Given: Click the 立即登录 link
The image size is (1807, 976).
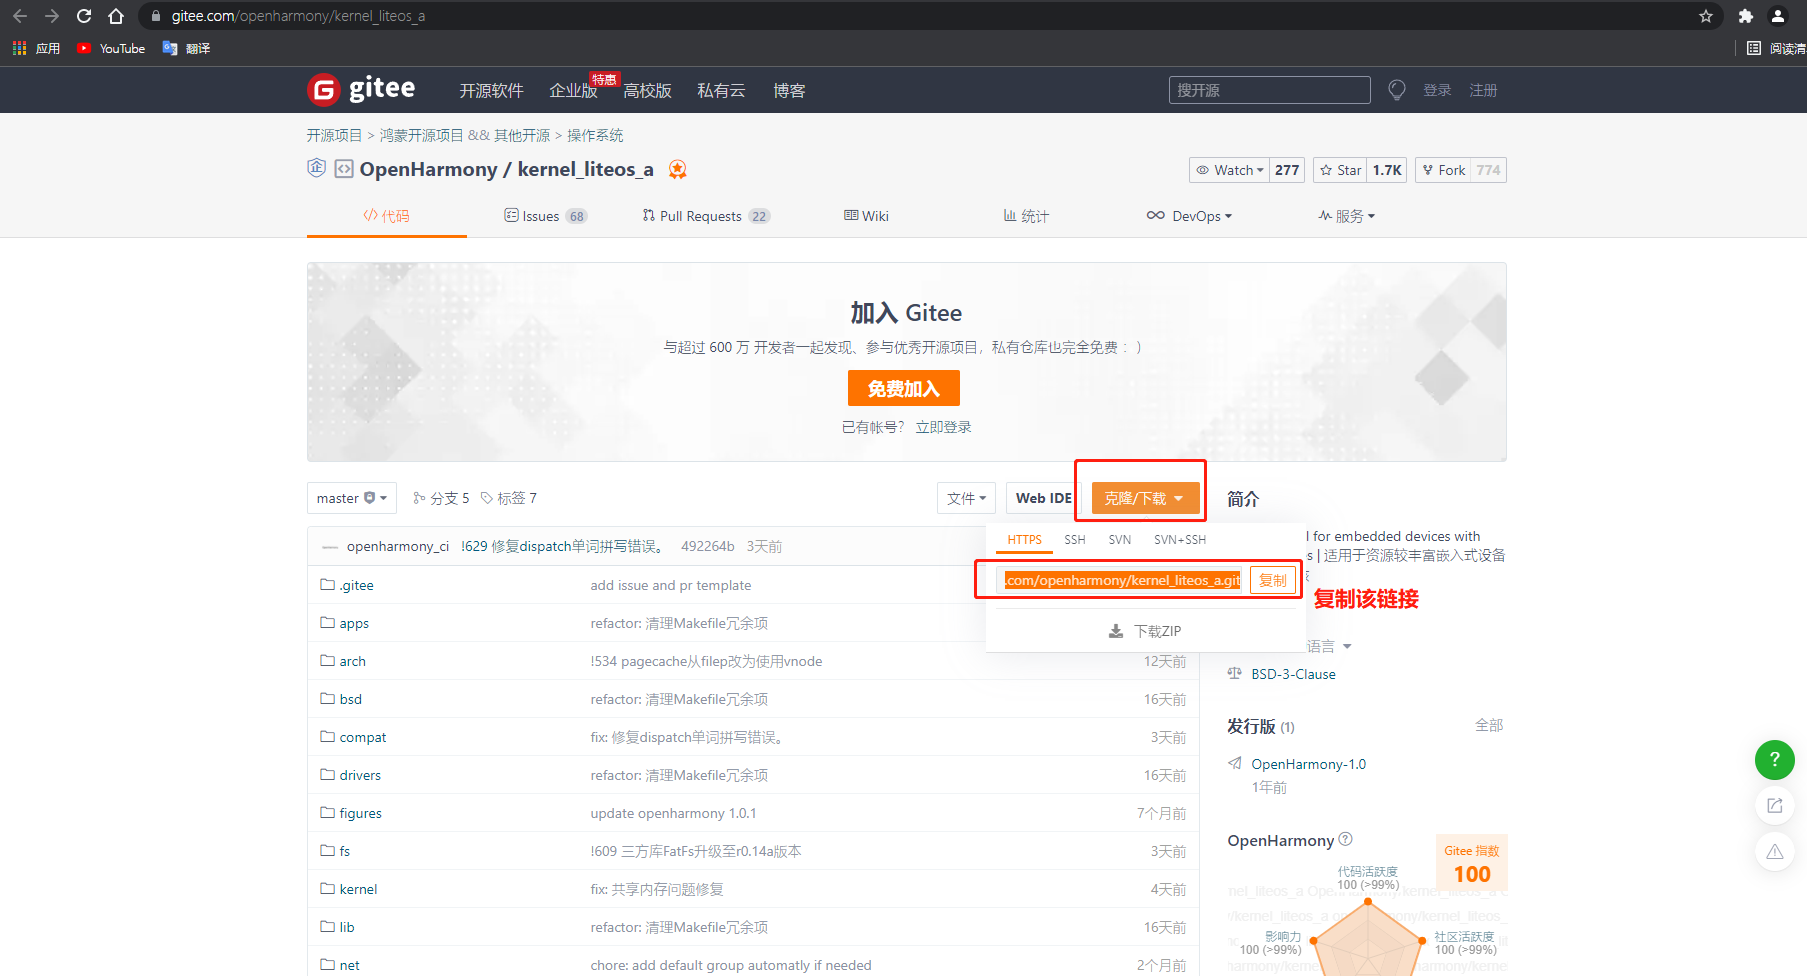Looking at the screenshot, I should click(943, 427).
